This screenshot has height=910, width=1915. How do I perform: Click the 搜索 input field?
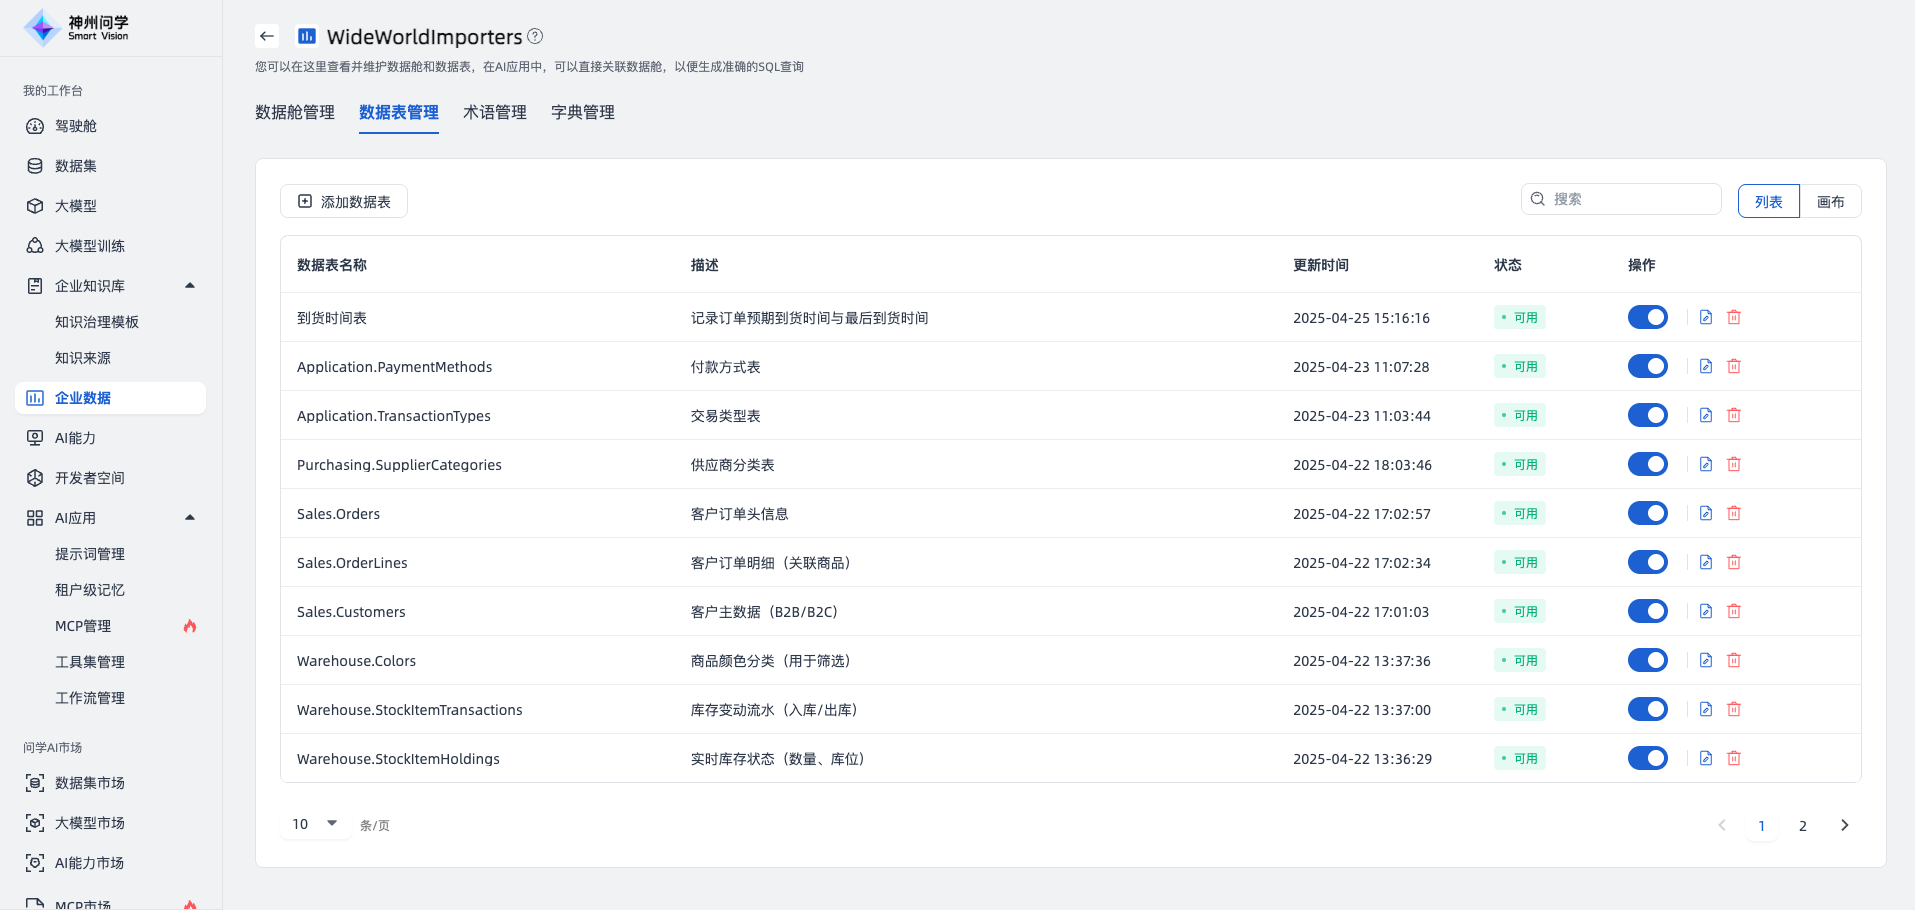1621,199
